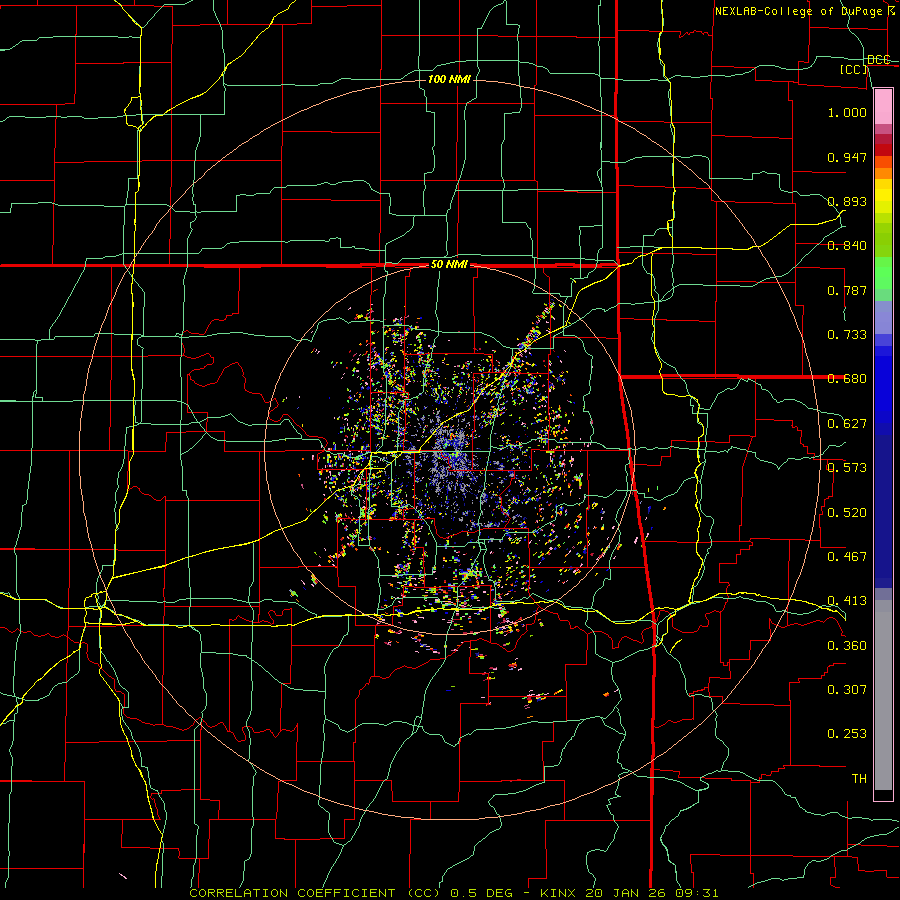Select the 100 NMI range ring label
The width and height of the screenshot is (900, 900).
click(x=449, y=79)
